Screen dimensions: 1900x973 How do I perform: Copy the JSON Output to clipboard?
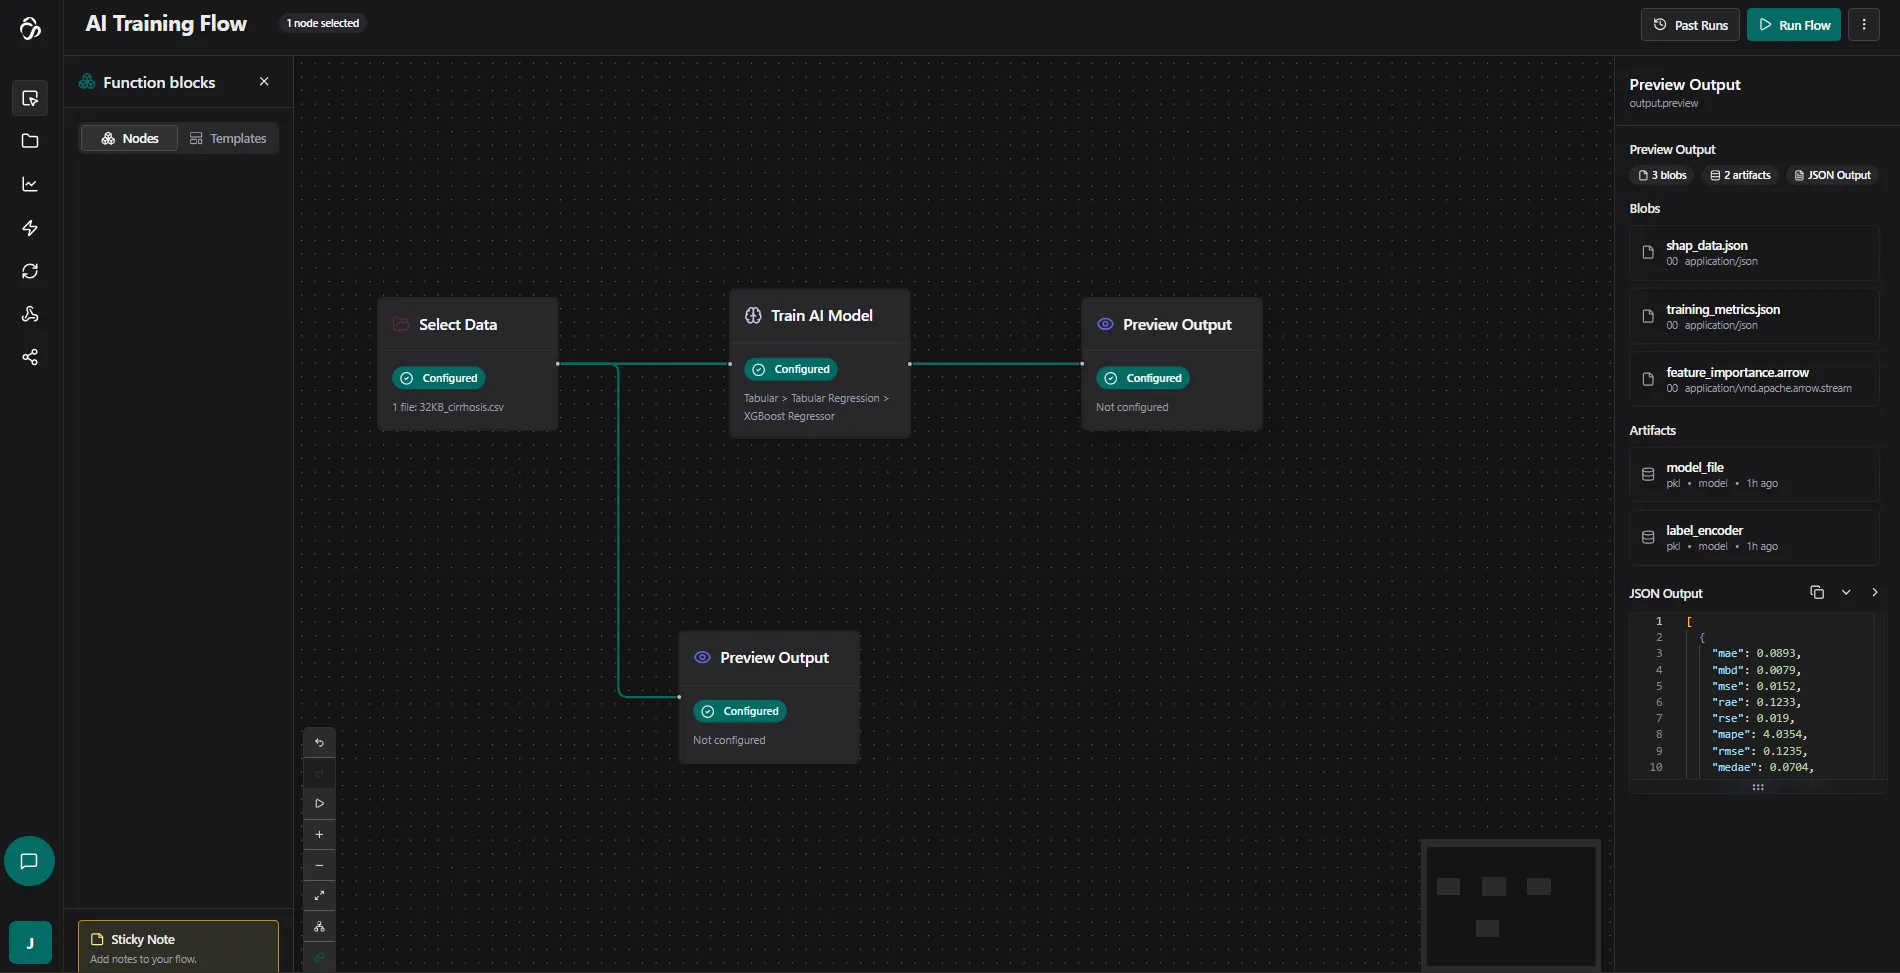(x=1816, y=593)
